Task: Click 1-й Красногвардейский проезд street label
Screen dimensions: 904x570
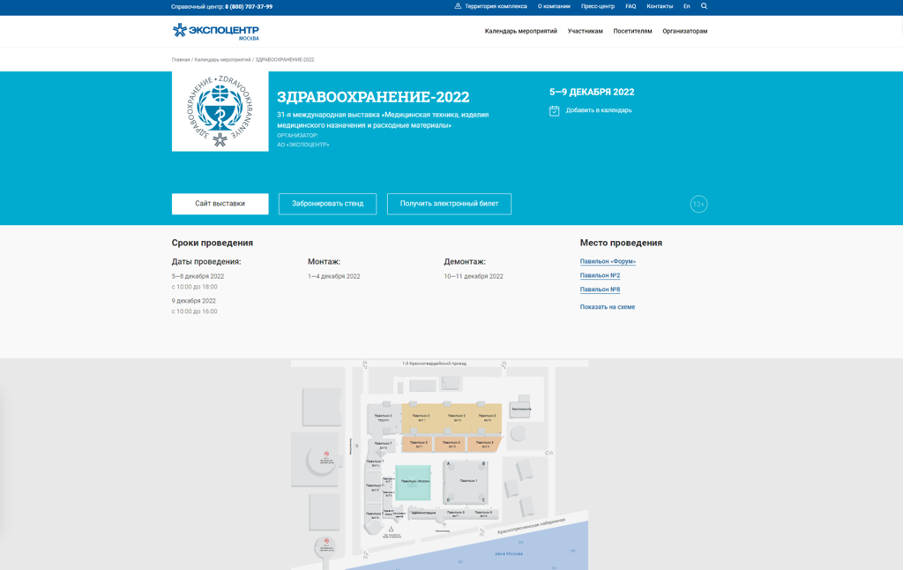Action: (434, 364)
